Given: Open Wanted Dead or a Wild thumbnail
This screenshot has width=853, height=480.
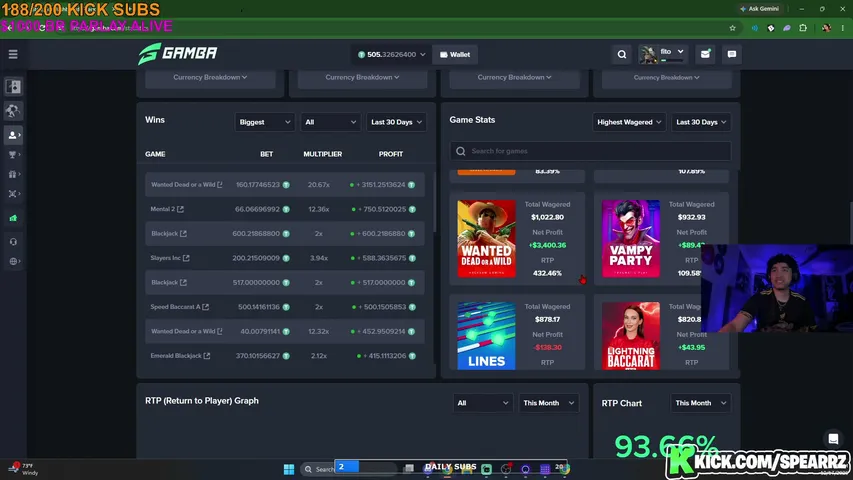Looking at the screenshot, I should pyautogui.click(x=486, y=238).
